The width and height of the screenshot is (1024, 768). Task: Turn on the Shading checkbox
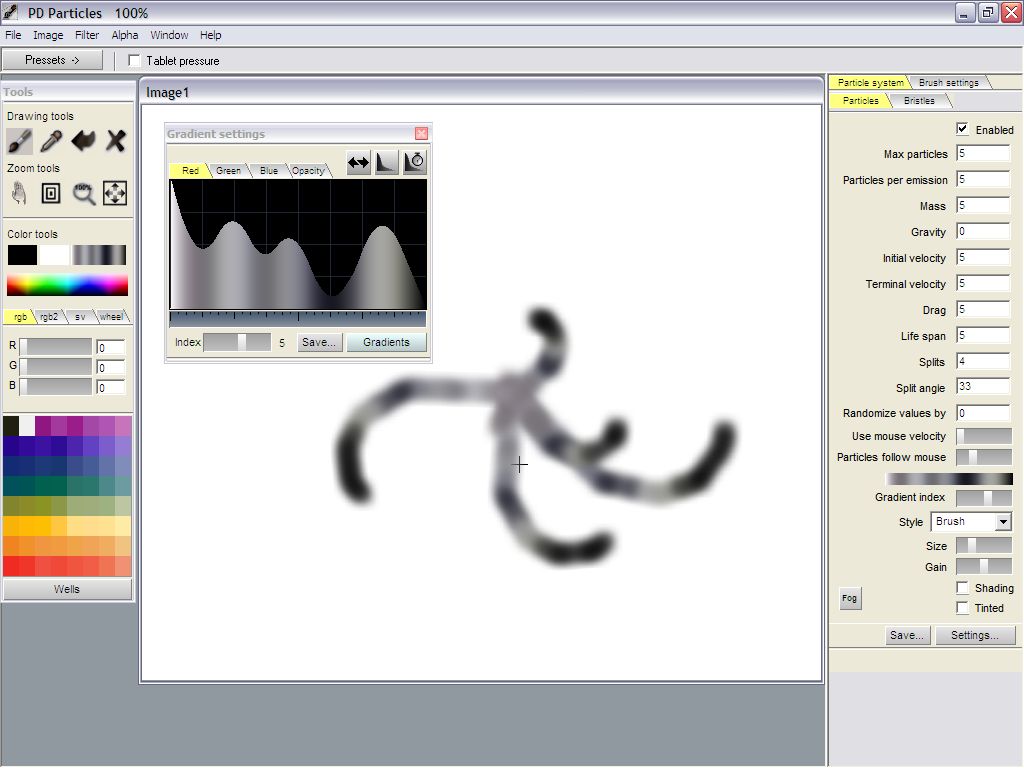(x=962, y=588)
